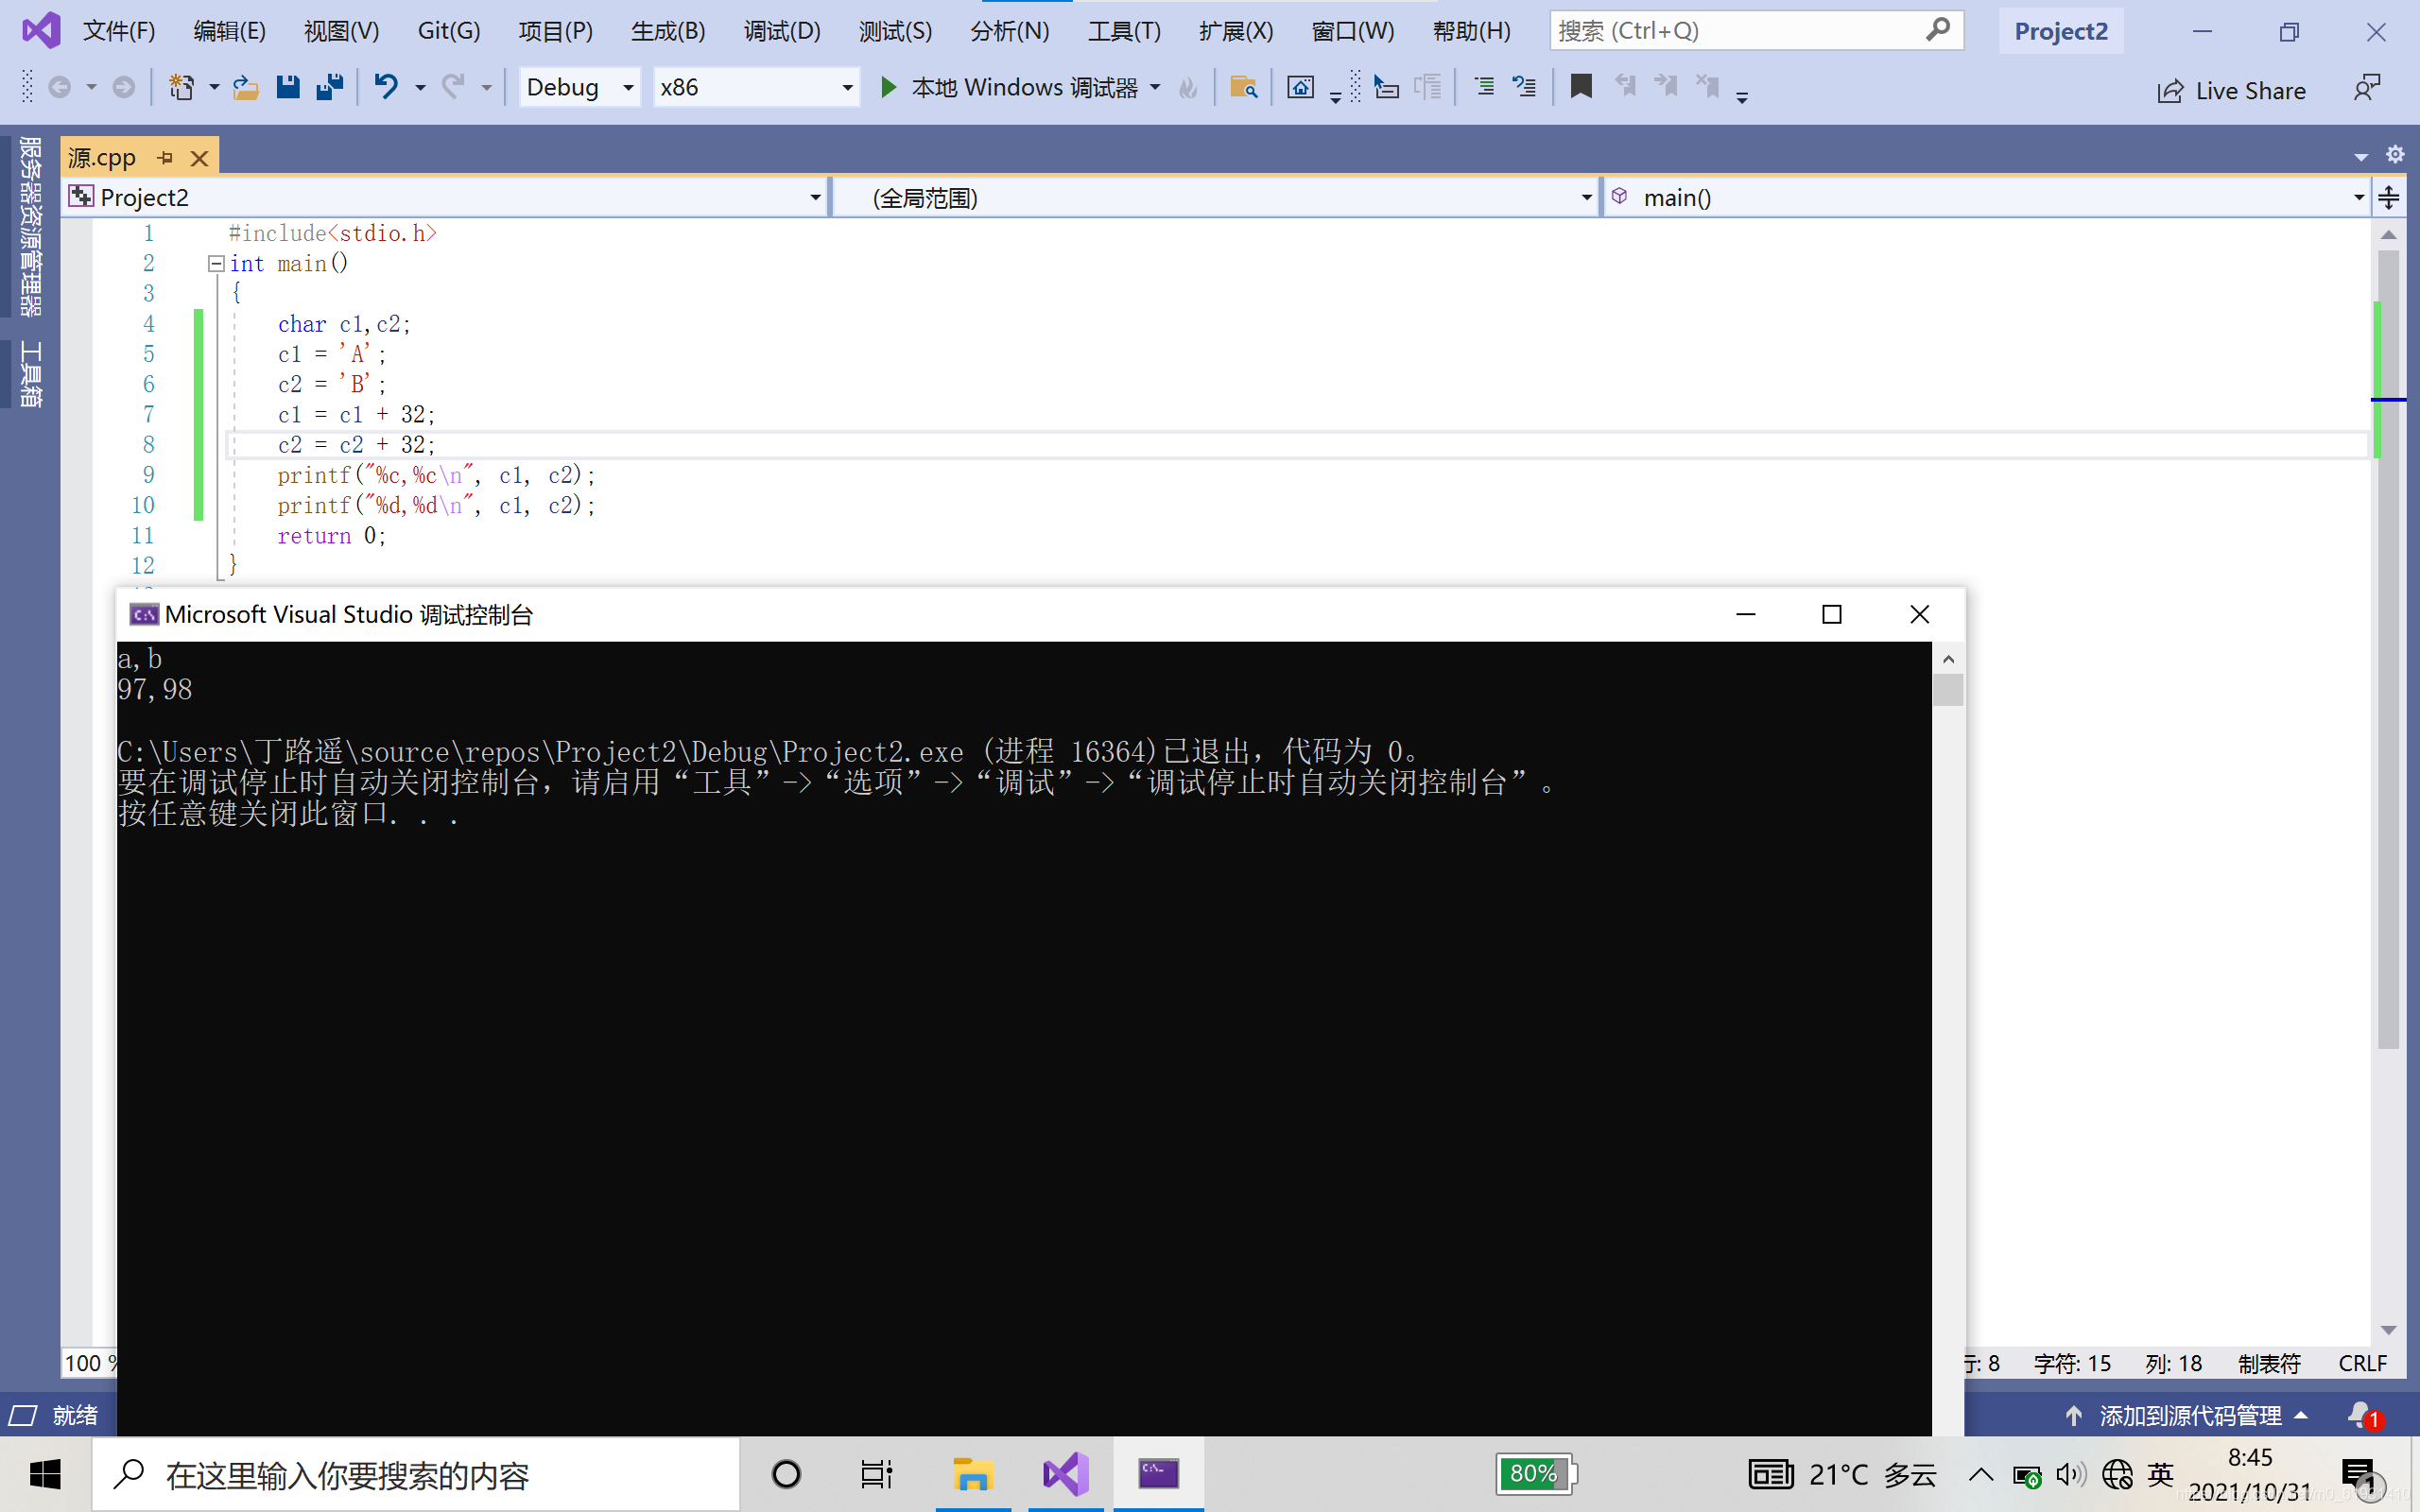Open the Git(G) menu

coord(449,31)
